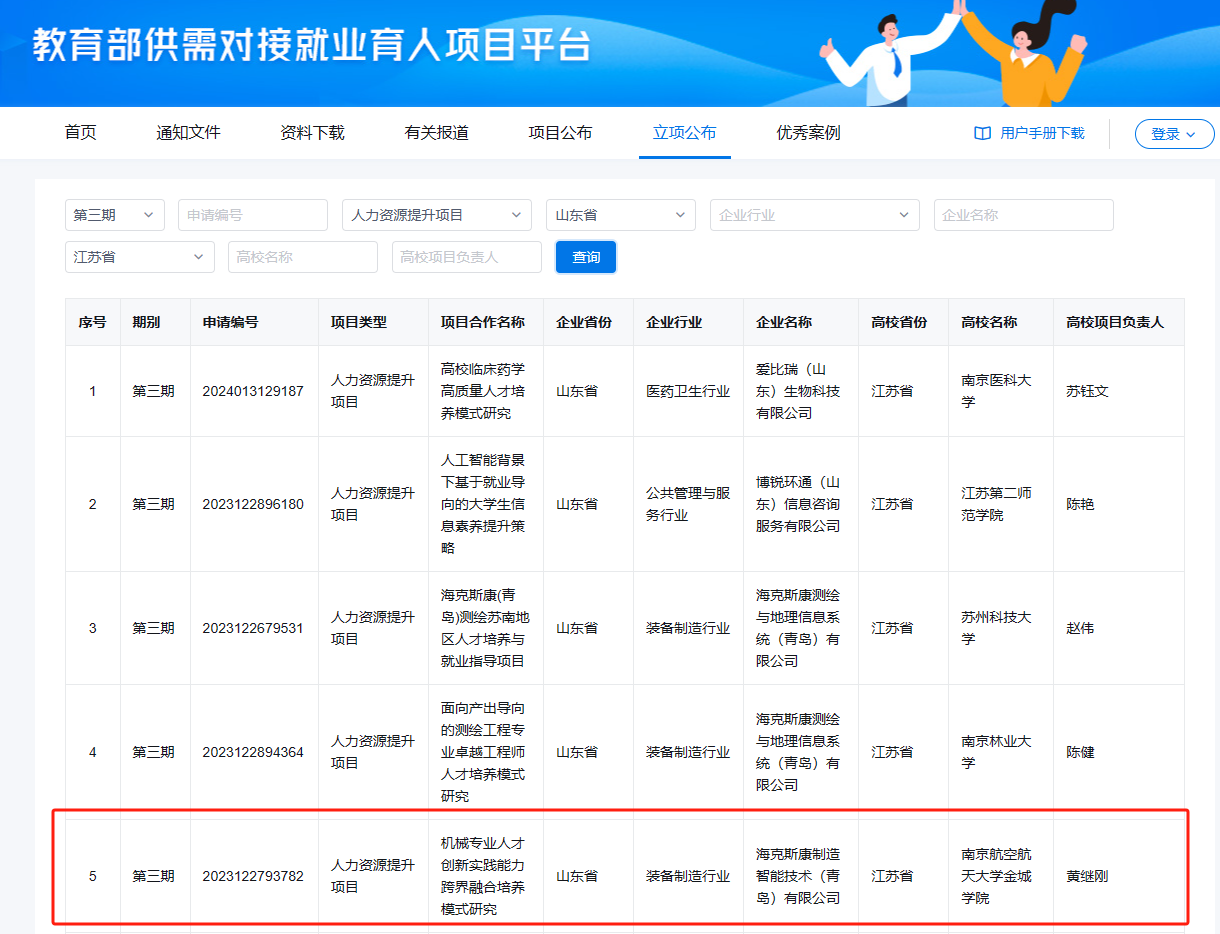Open the 资料下载 tab
Screen dimensions: 1220x934
312,133
